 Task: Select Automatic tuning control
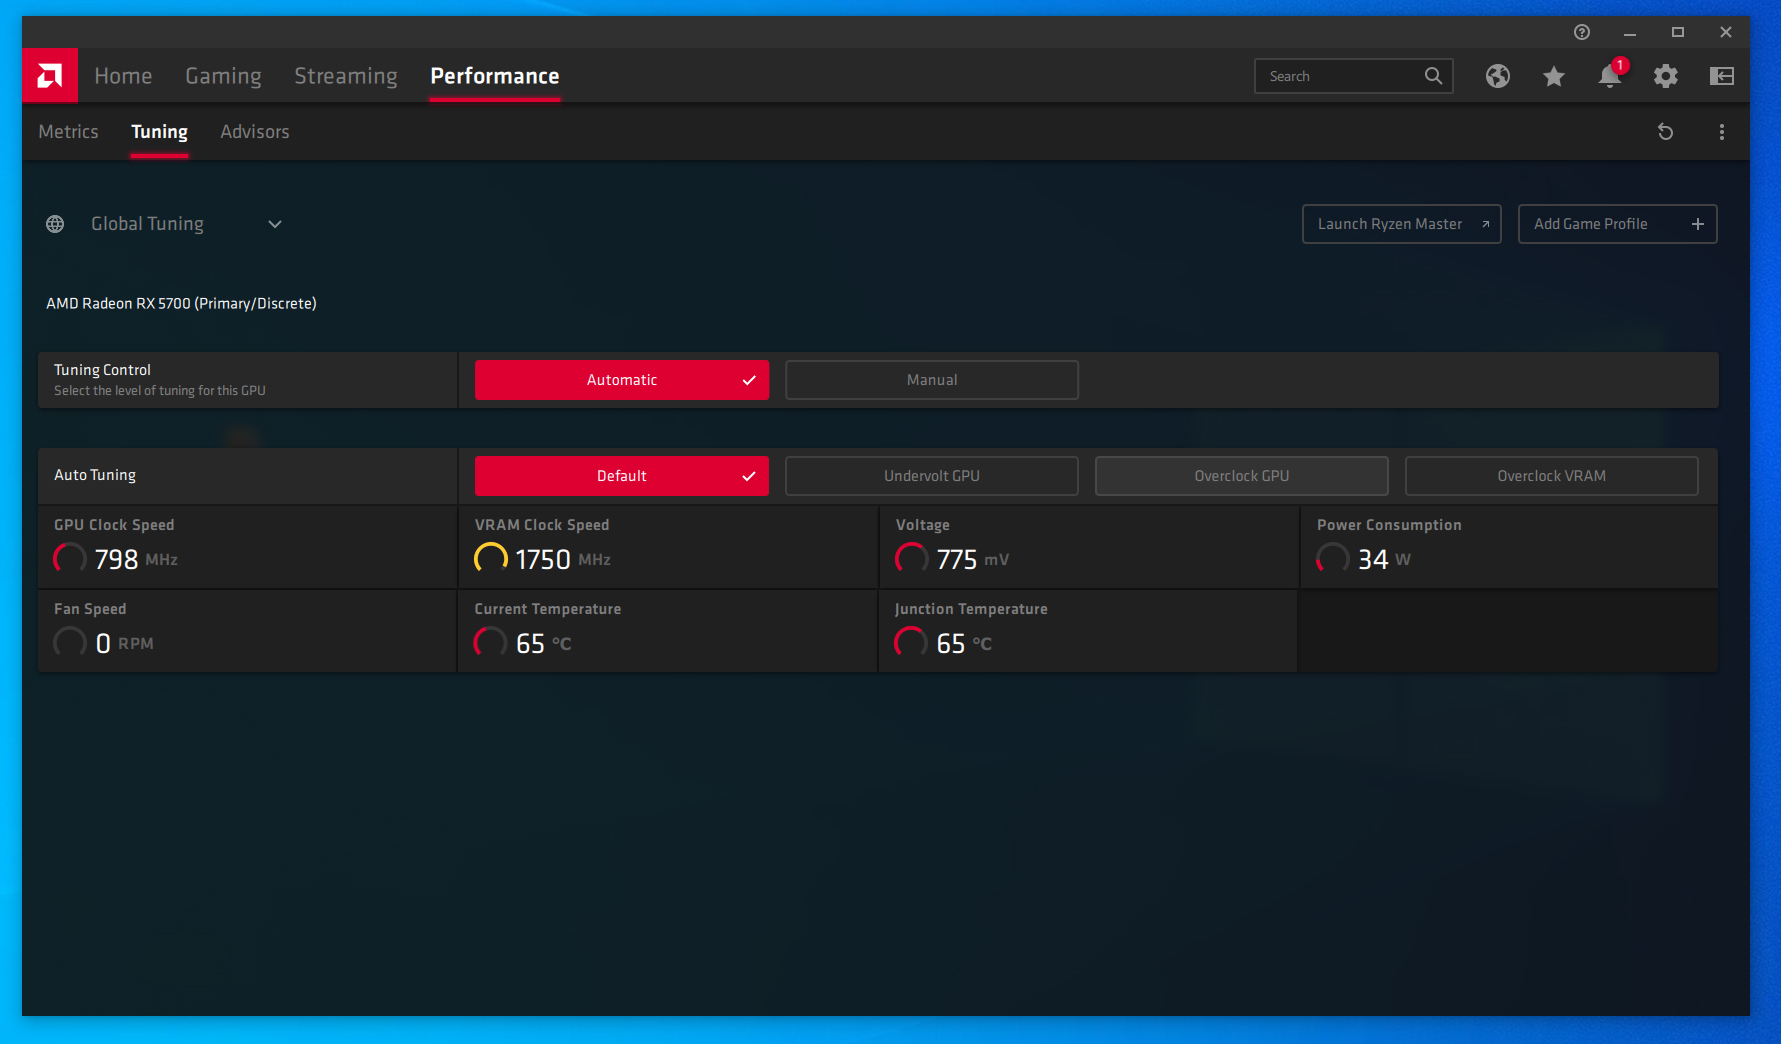tap(621, 380)
